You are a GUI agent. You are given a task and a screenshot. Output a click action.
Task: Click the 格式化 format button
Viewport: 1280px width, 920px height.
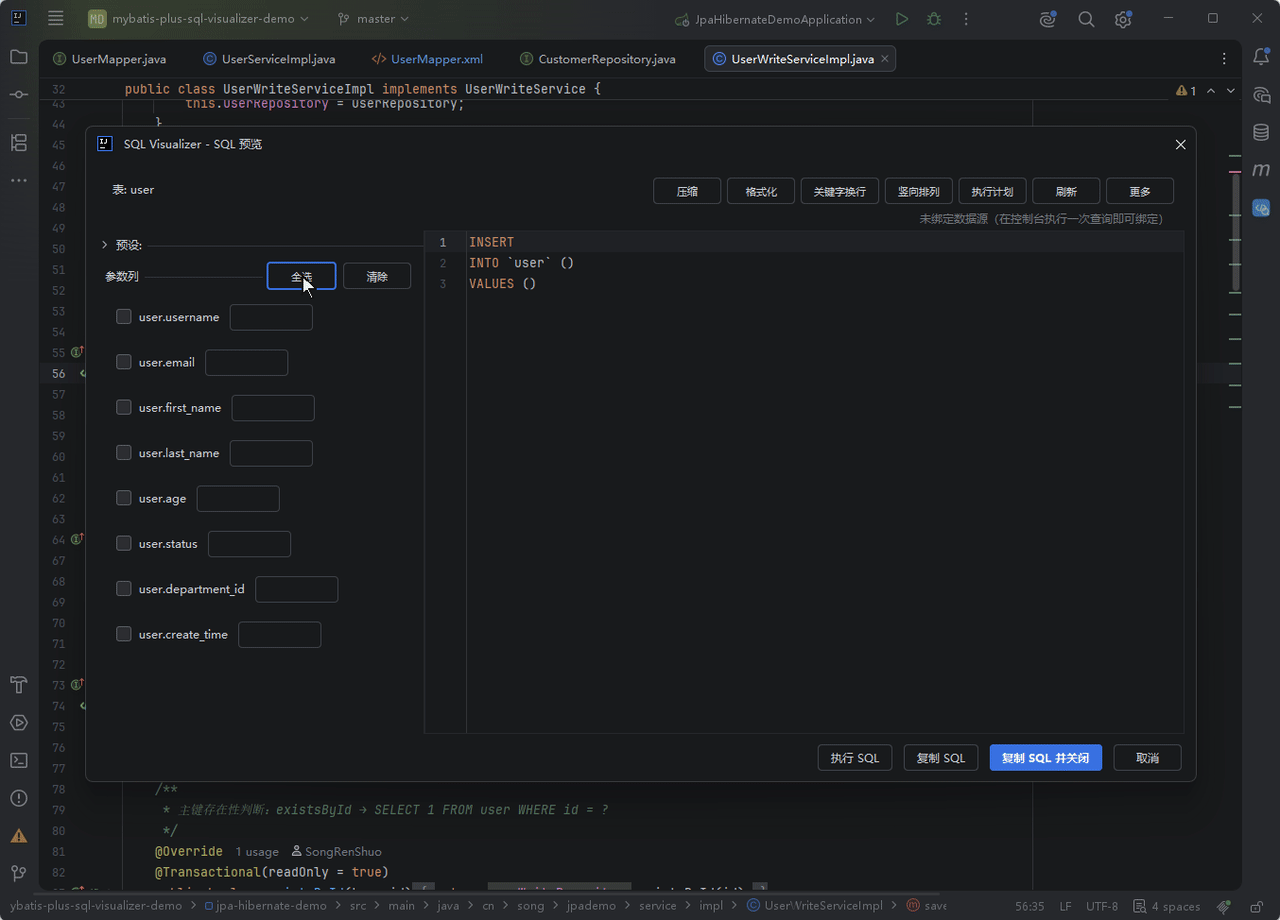(761, 191)
